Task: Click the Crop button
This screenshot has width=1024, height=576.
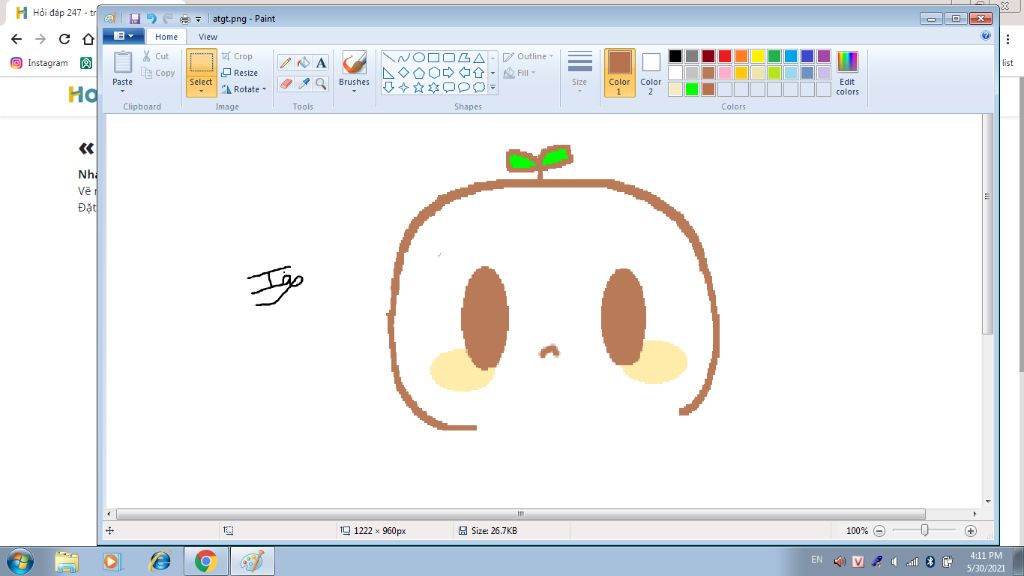Action: 237,56
